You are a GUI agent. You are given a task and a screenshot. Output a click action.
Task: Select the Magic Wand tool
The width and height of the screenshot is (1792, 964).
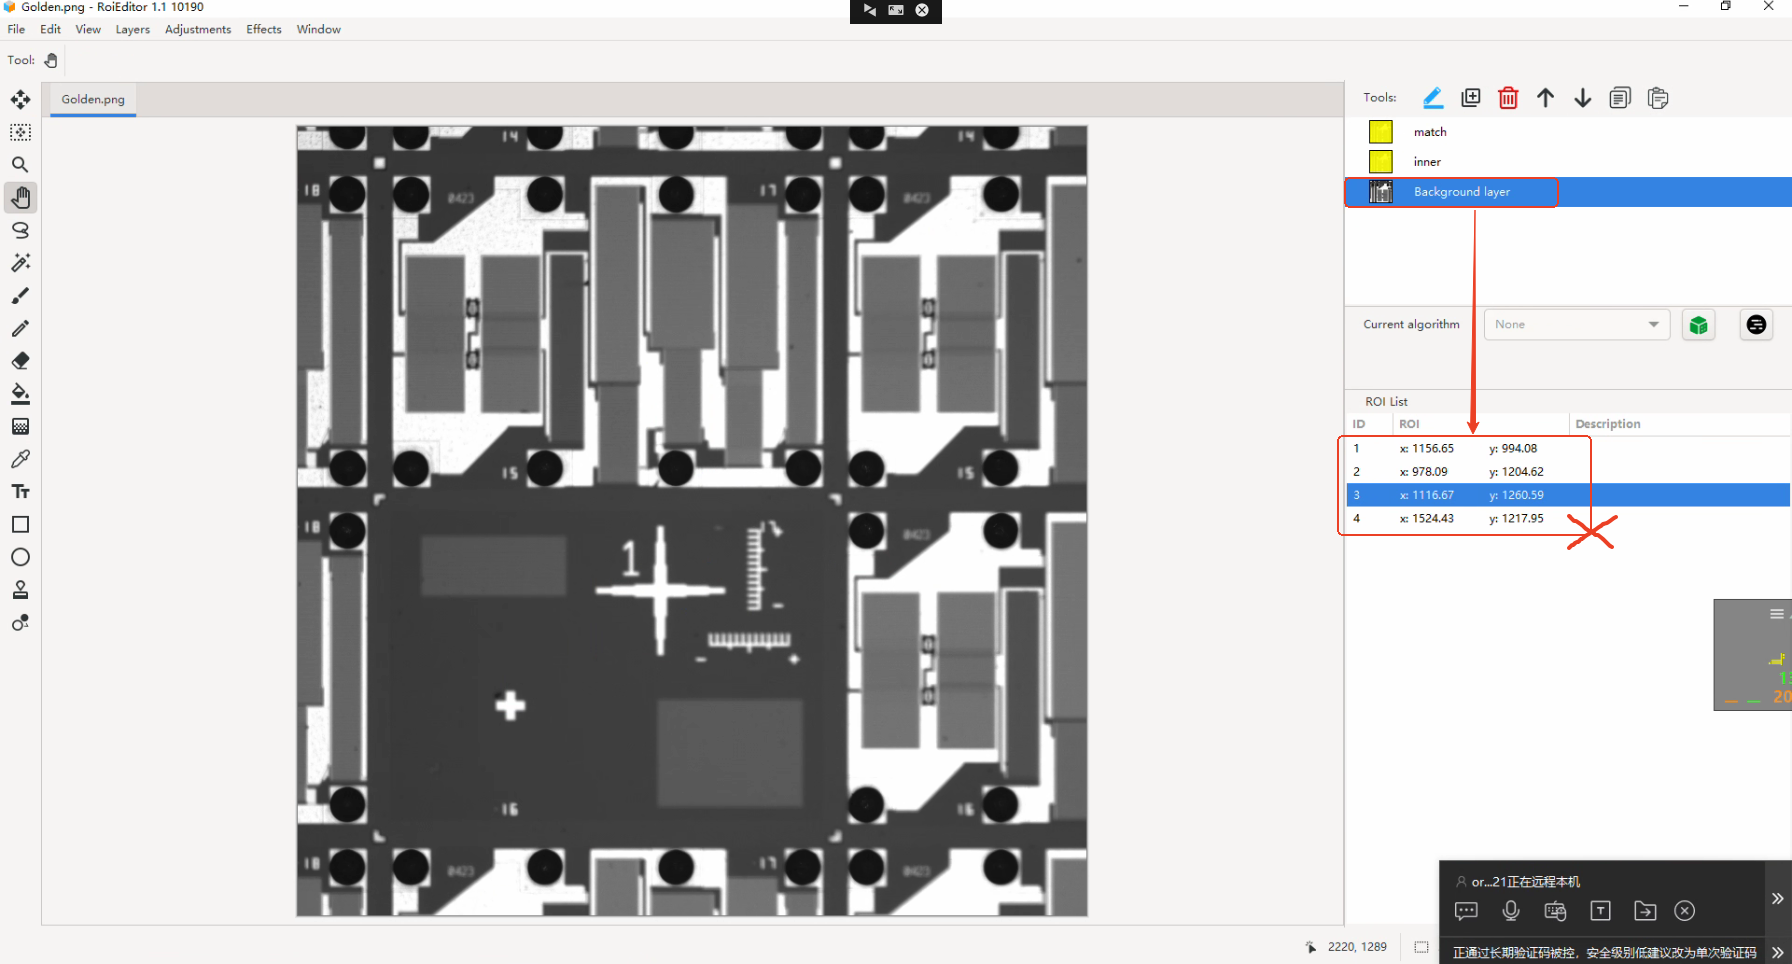click(x=20, y=263)
